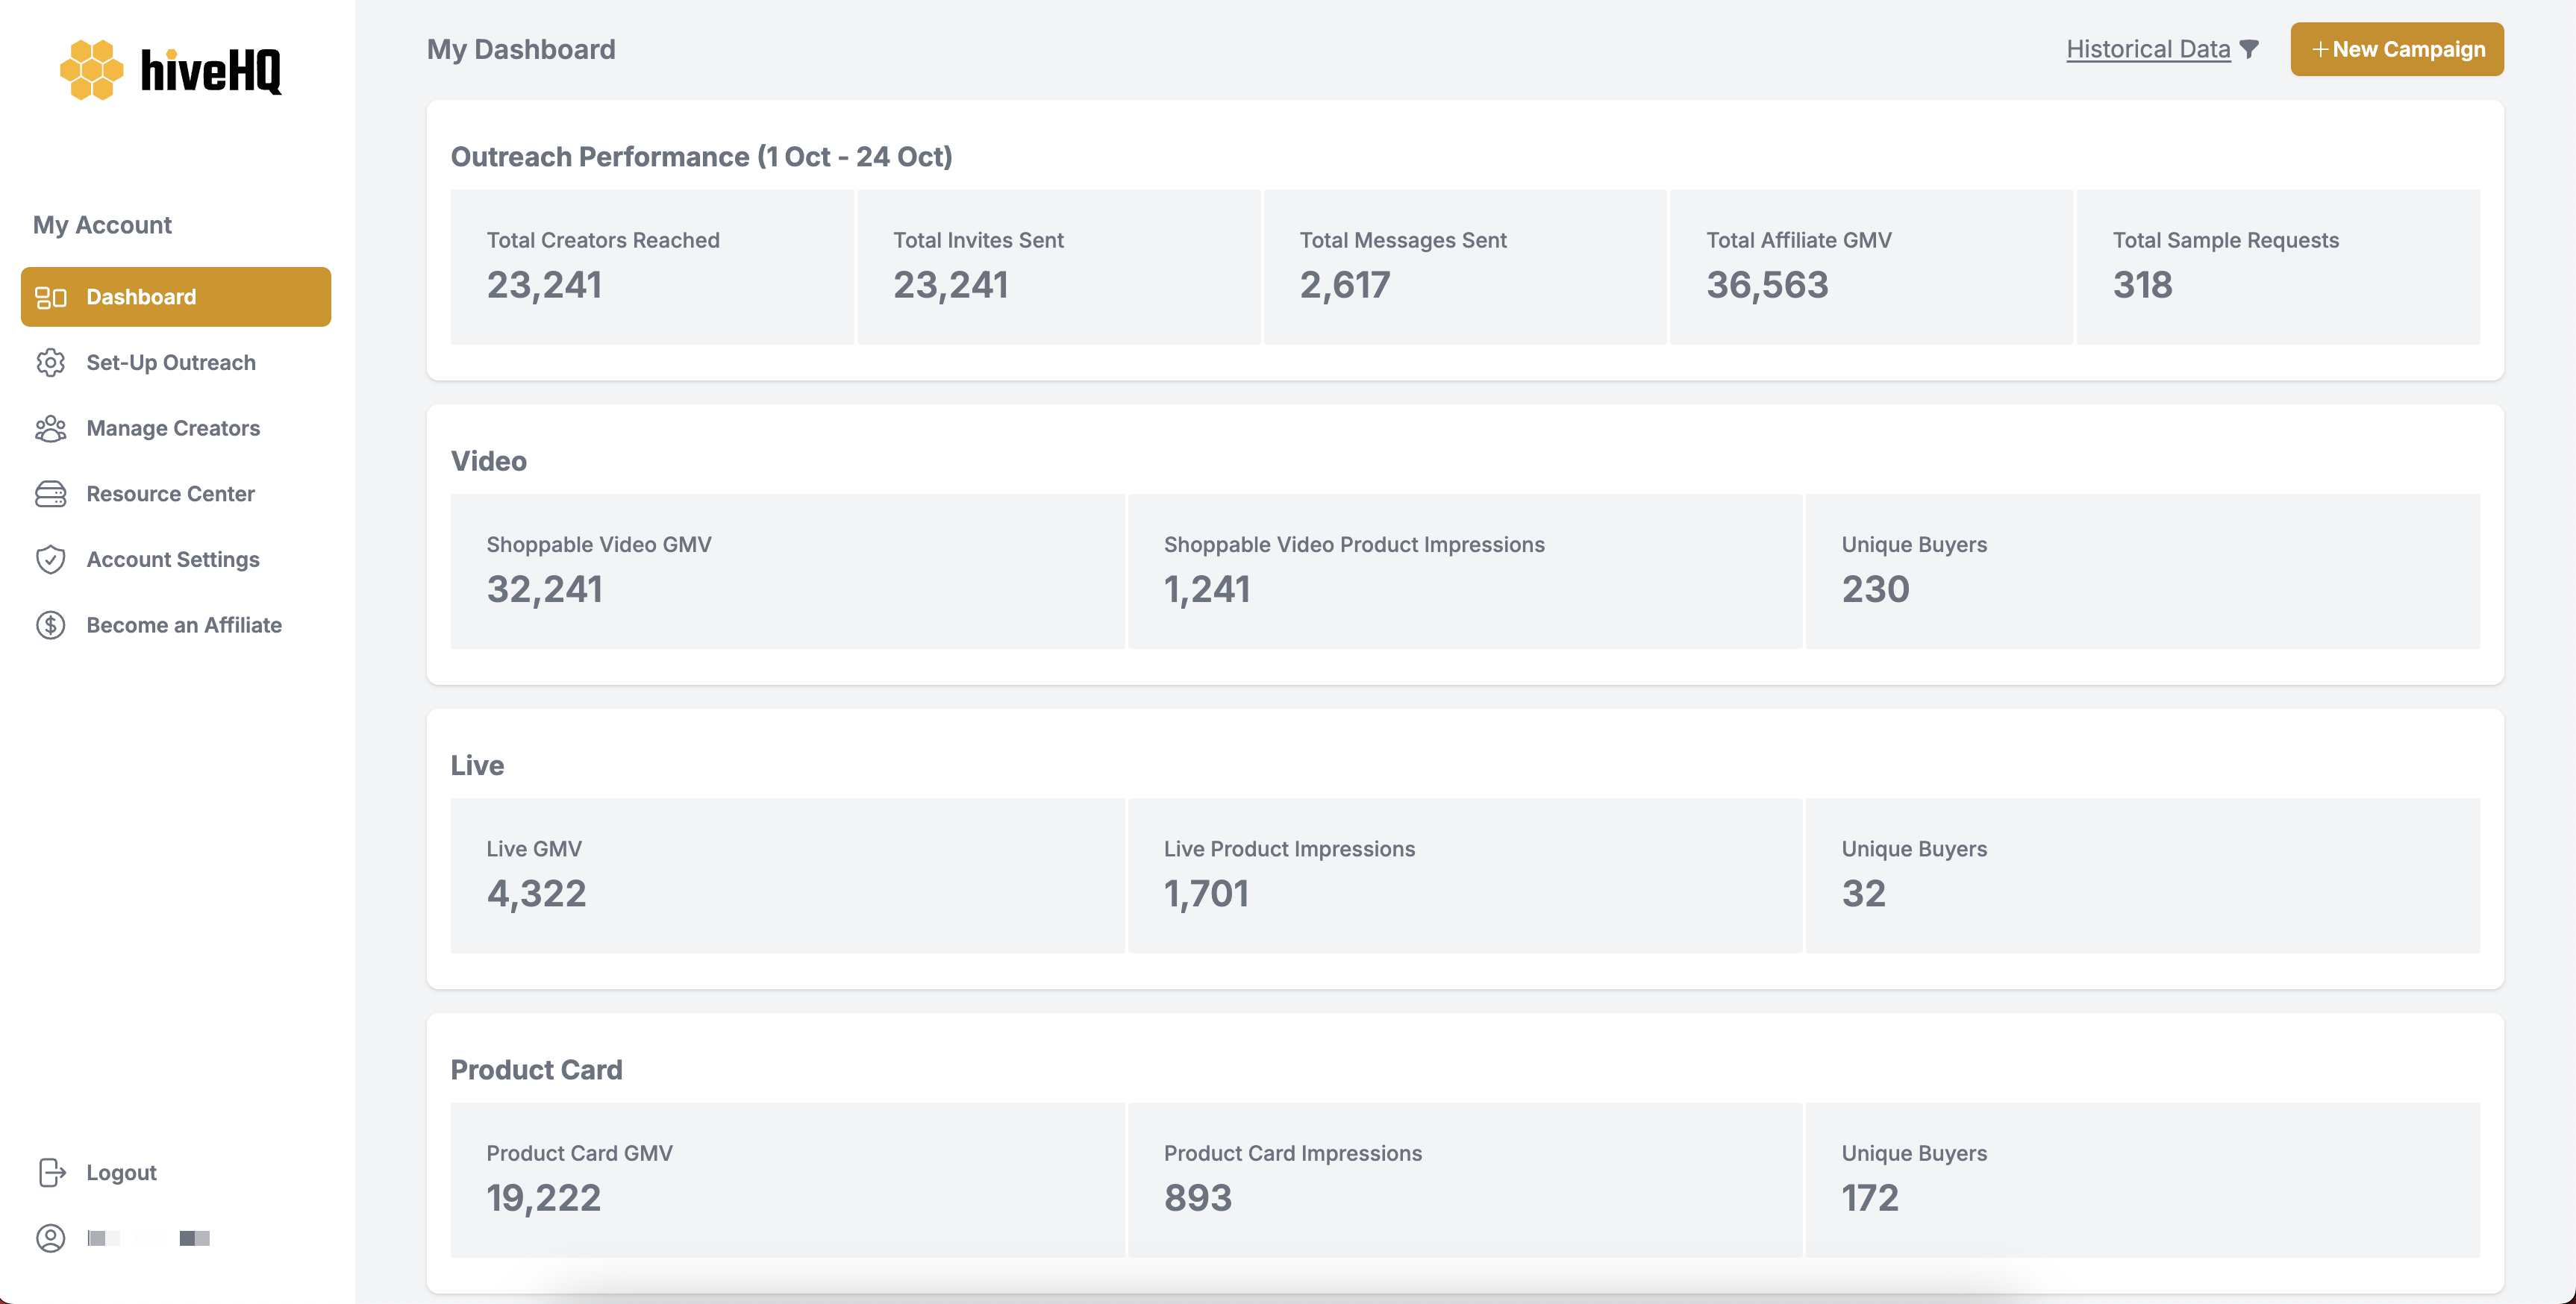Select the Shoppable Video GMV card
2576x1304 pixels.
(787, 571)
